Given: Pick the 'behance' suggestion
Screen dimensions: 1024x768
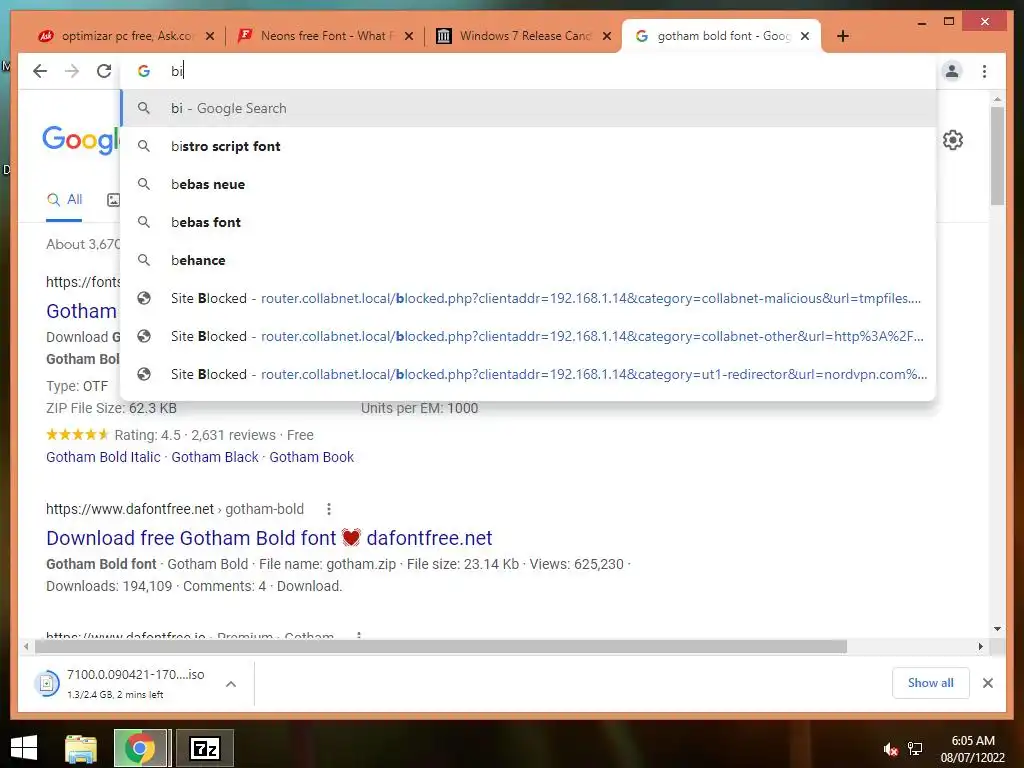Looking at the screenshot, I should [528, 260].
